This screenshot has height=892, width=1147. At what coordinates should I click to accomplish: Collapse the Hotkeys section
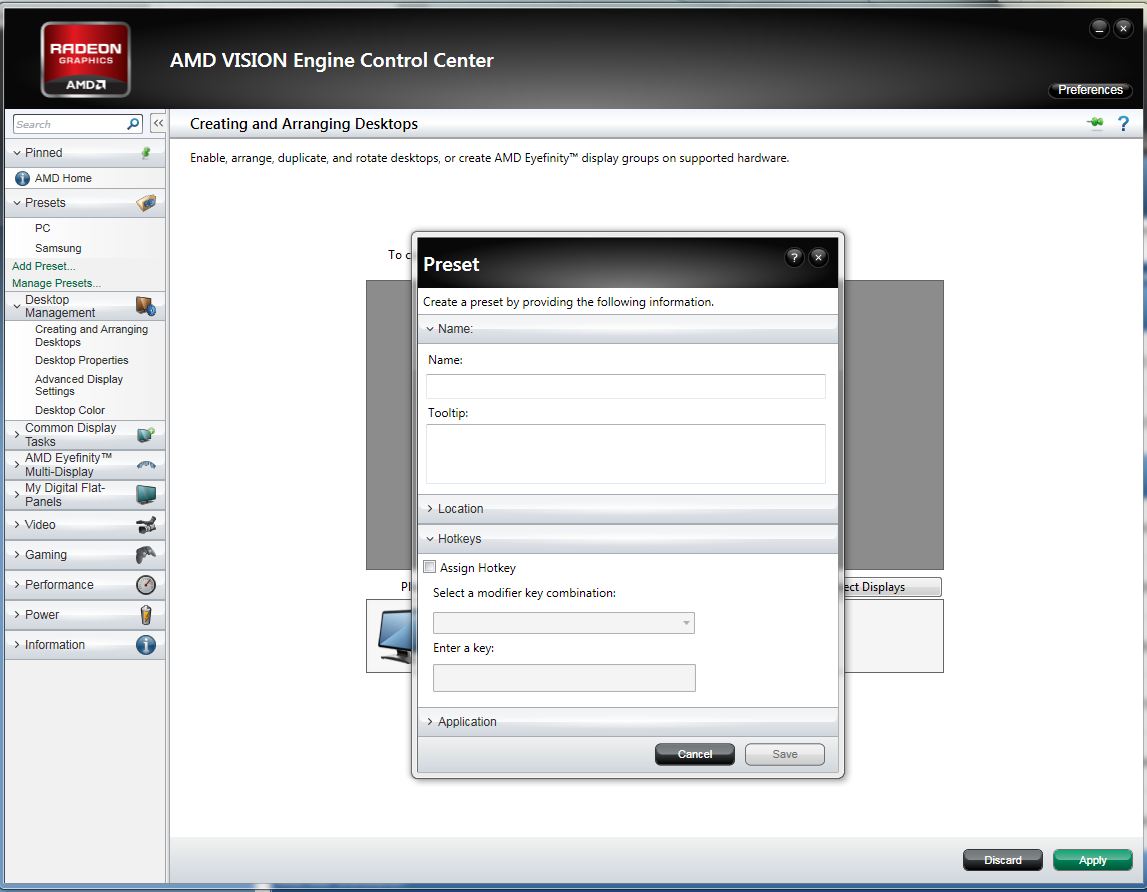pos(430,539)
